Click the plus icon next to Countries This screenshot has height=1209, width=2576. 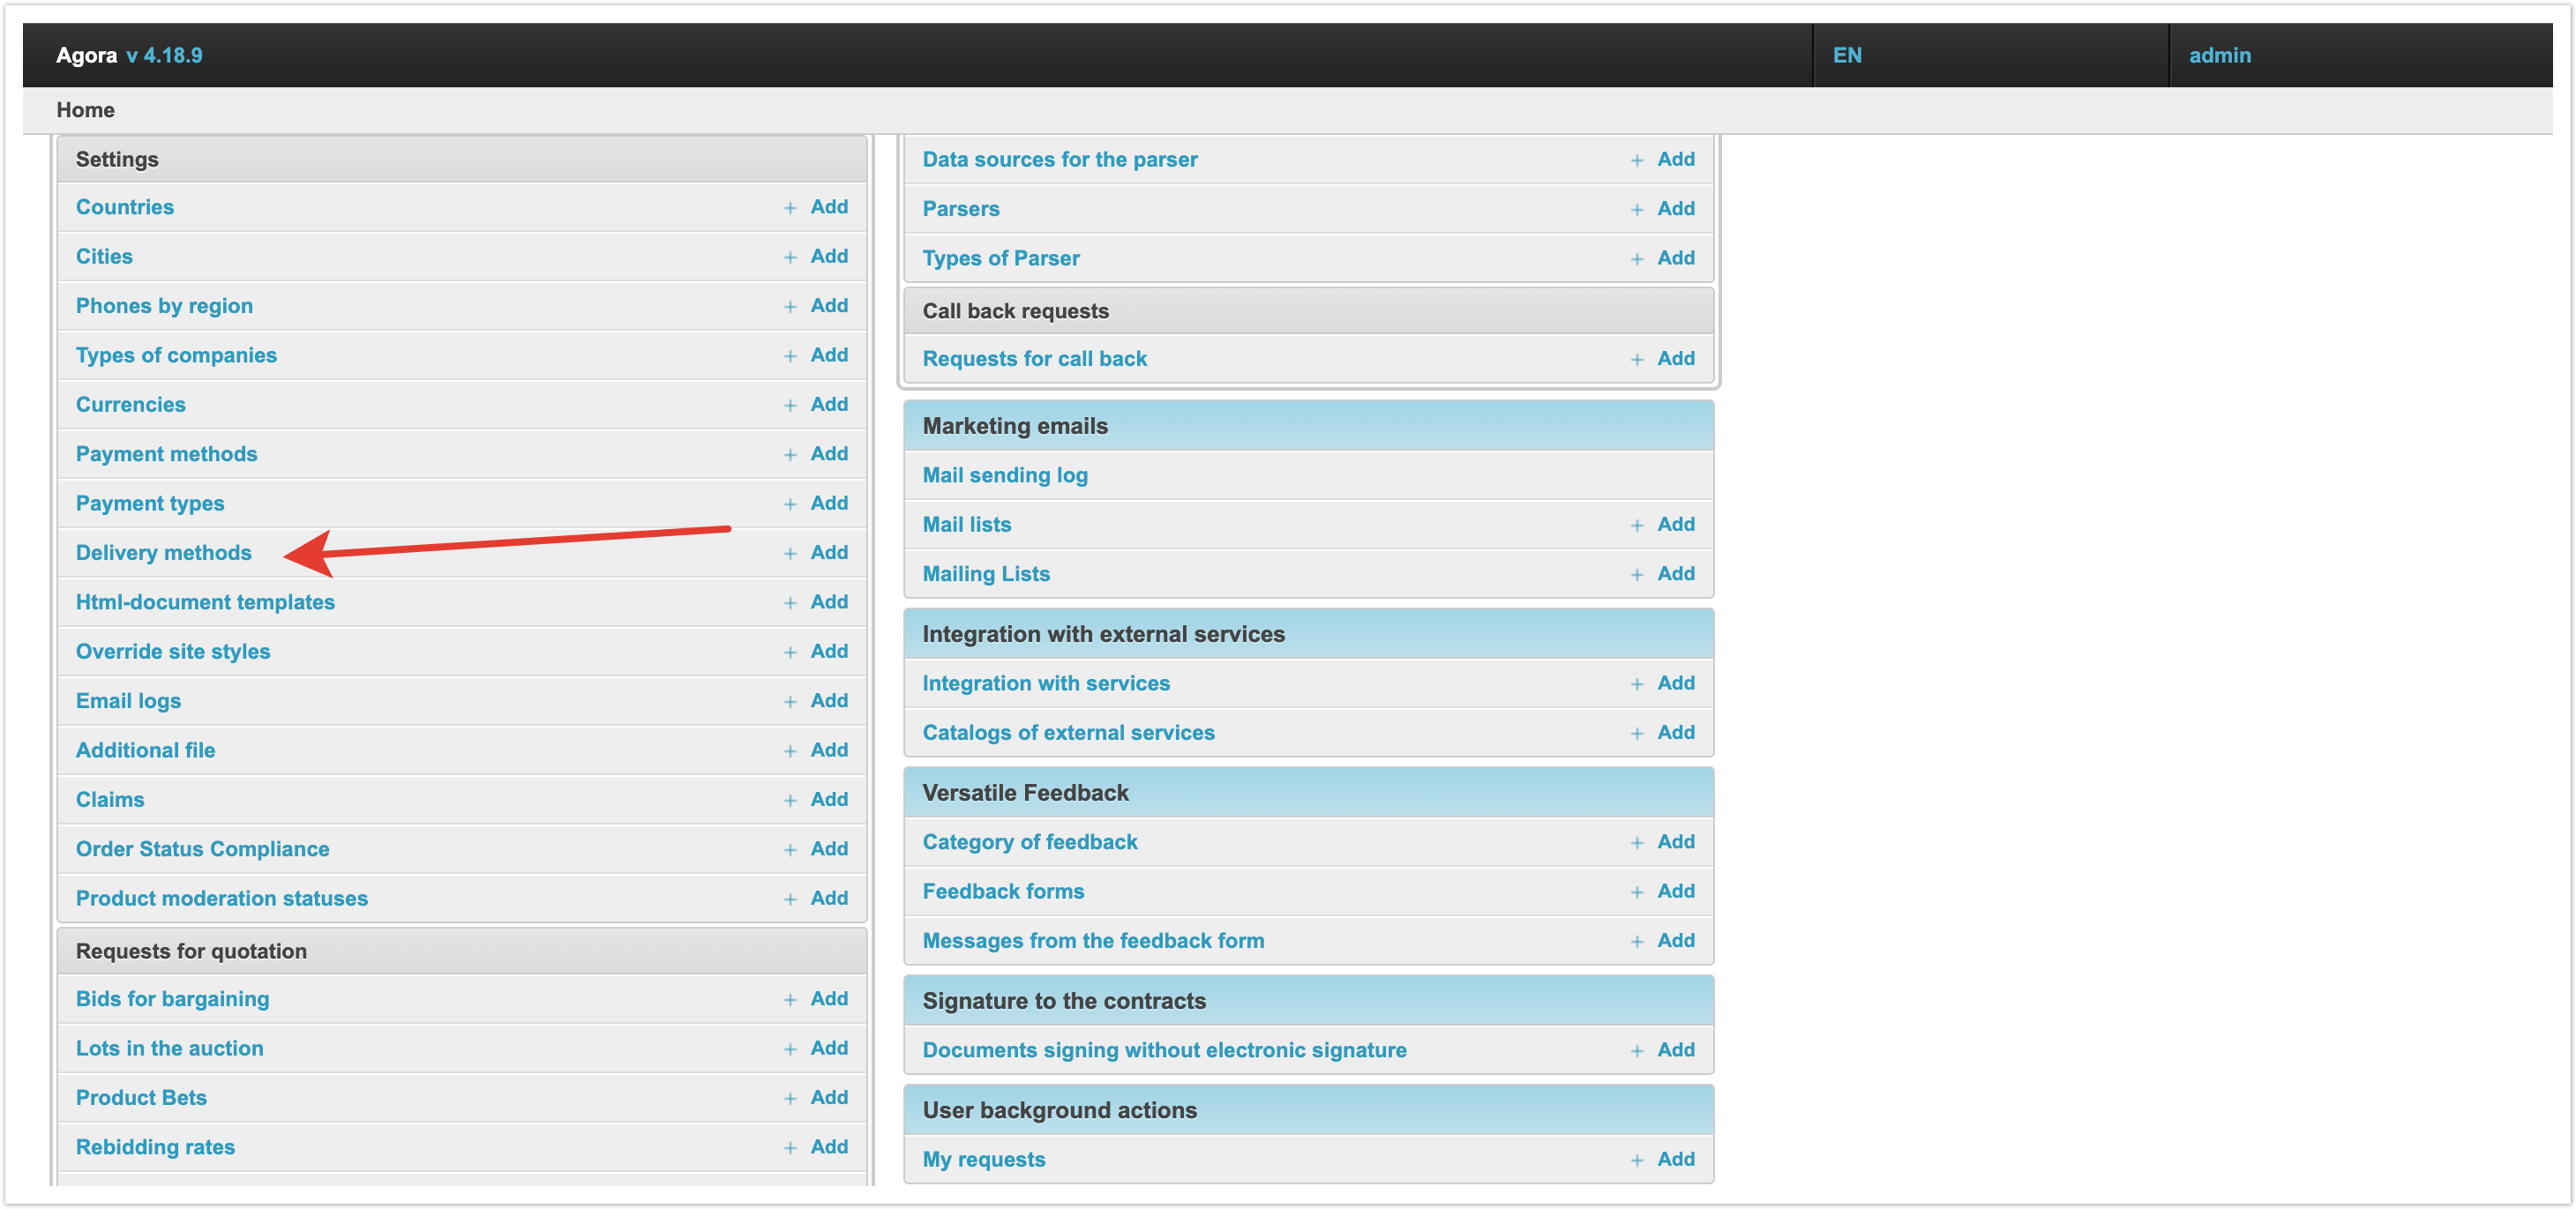[790, 208]
